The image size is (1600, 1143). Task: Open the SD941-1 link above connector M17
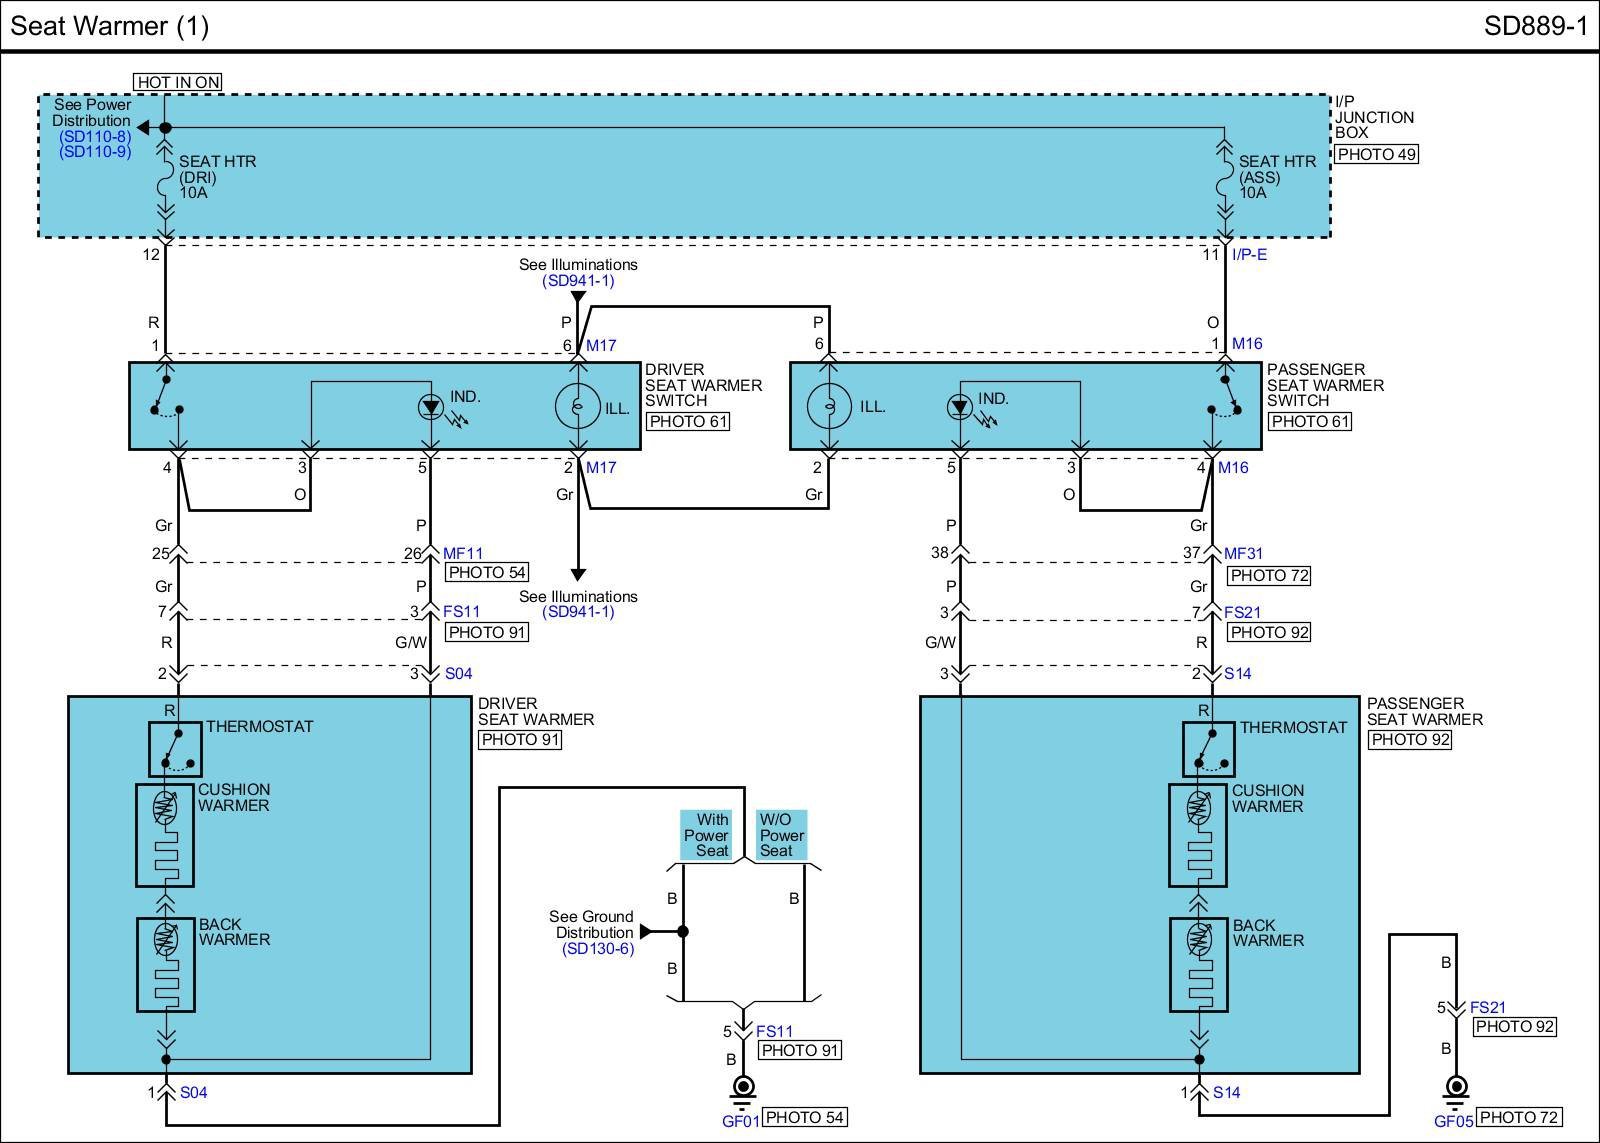click(x=578, y=281)
